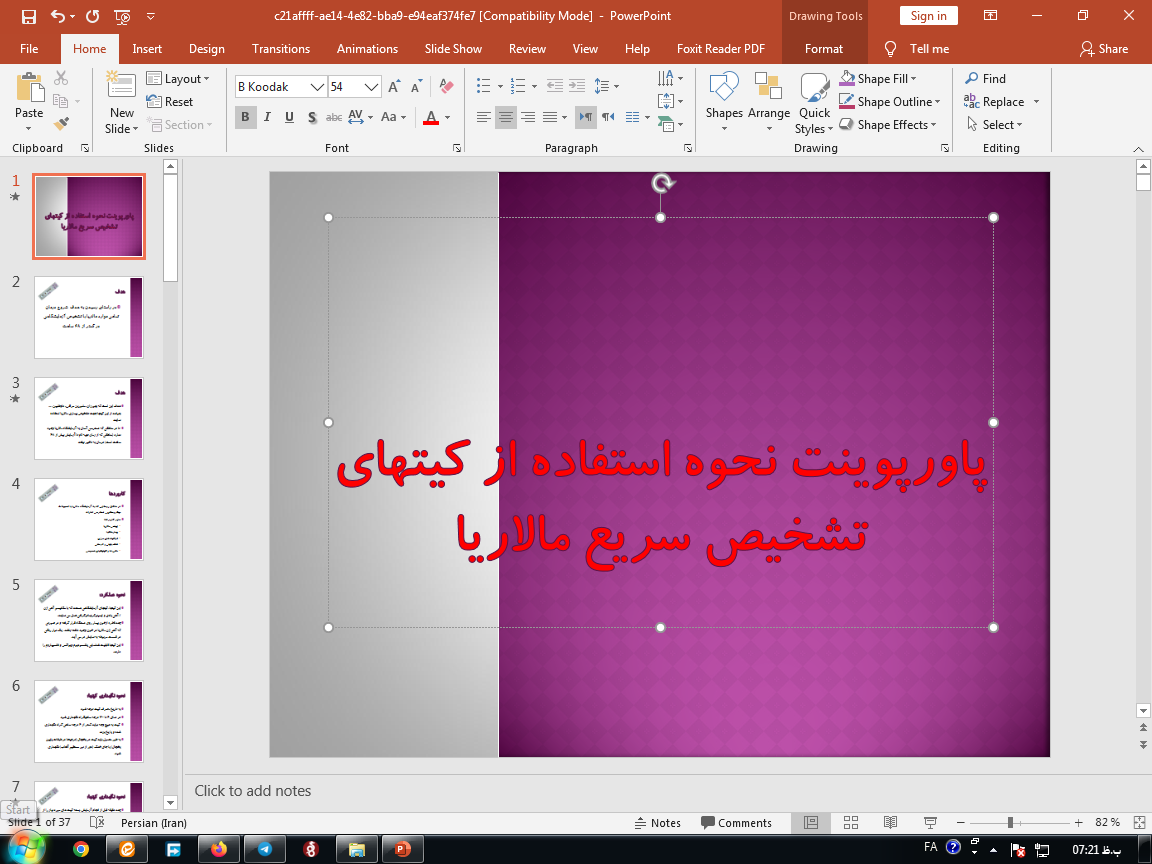Select the Center alignment icon
1152x864 pixels.
505,117
